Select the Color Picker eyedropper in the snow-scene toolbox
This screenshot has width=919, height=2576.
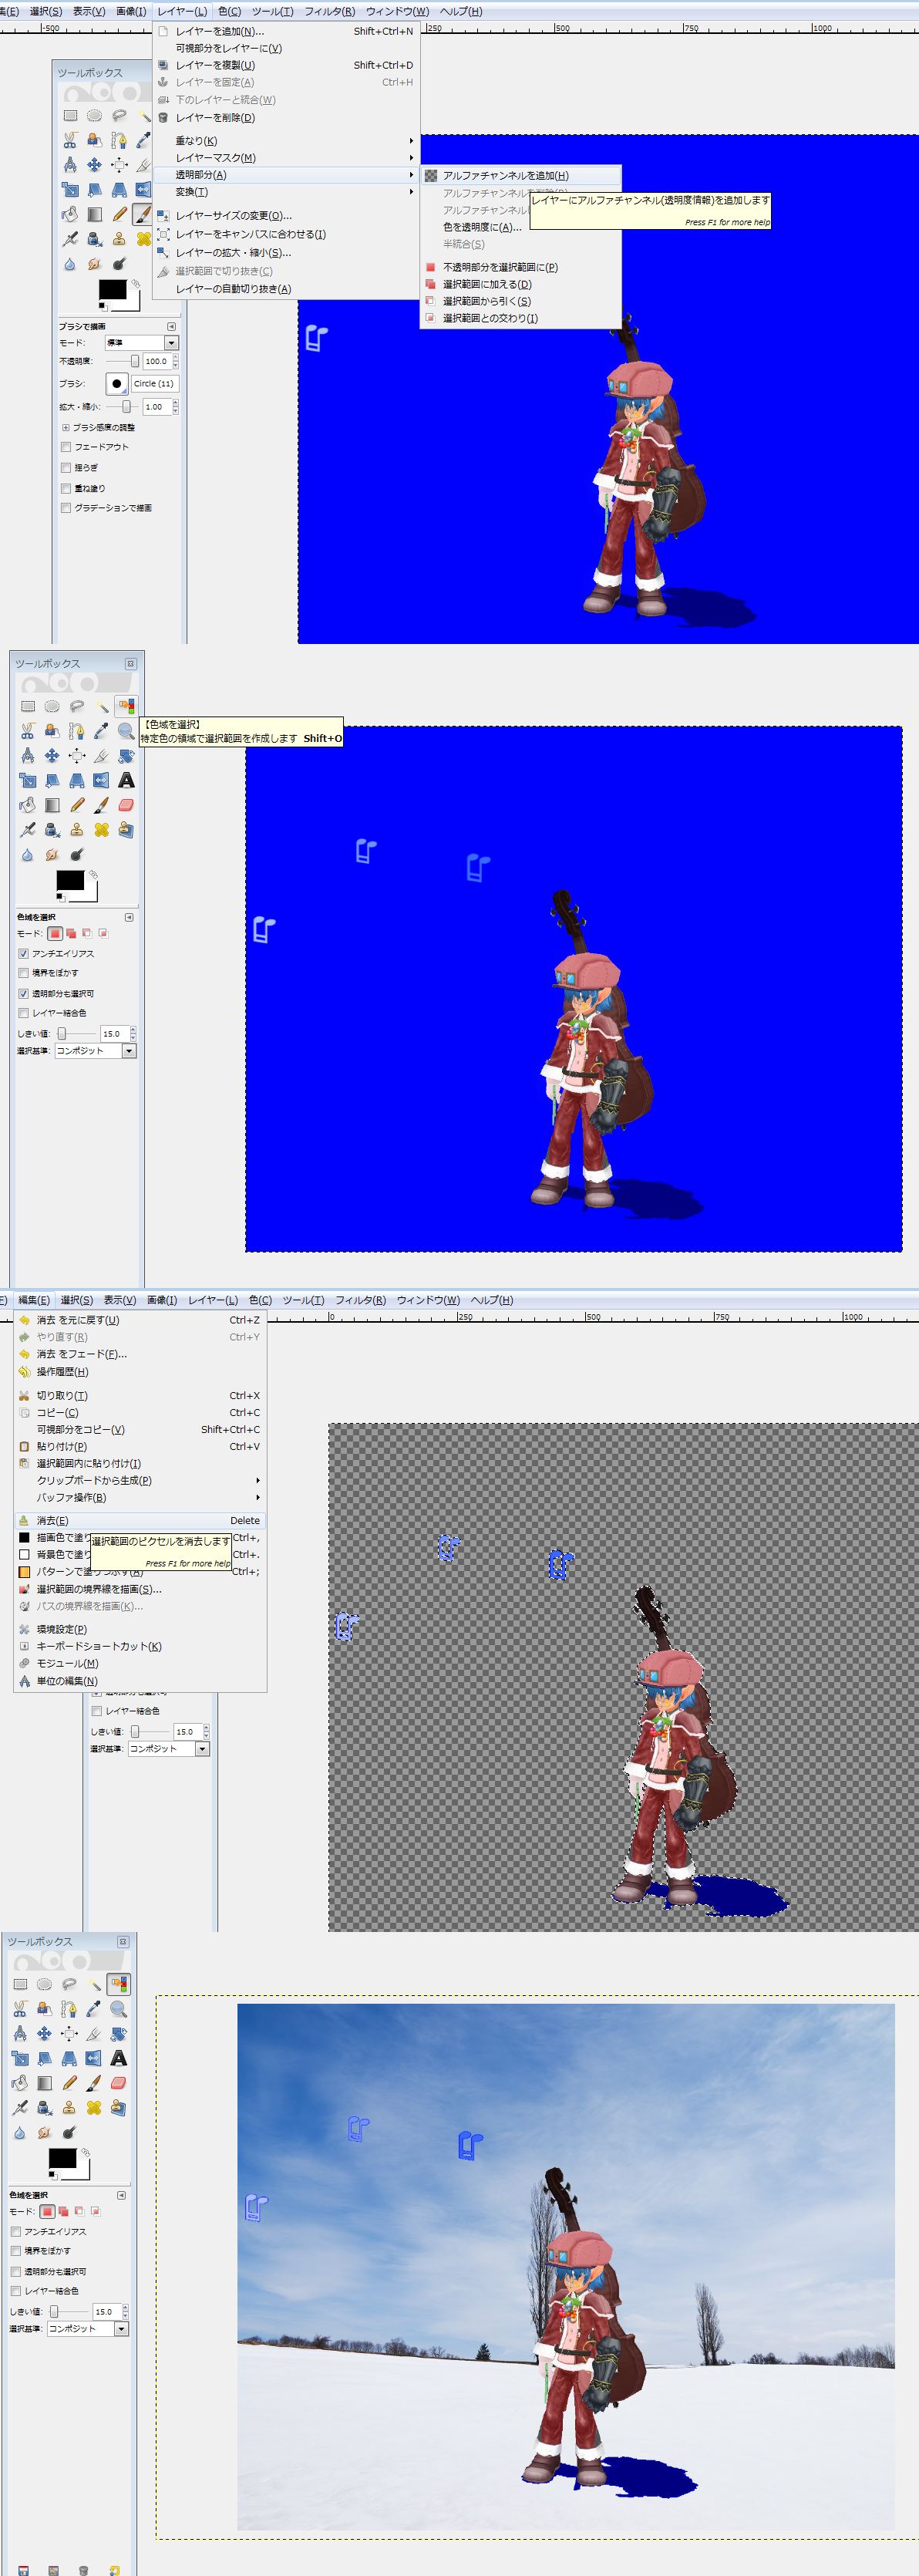click(x=94, y=2009)
